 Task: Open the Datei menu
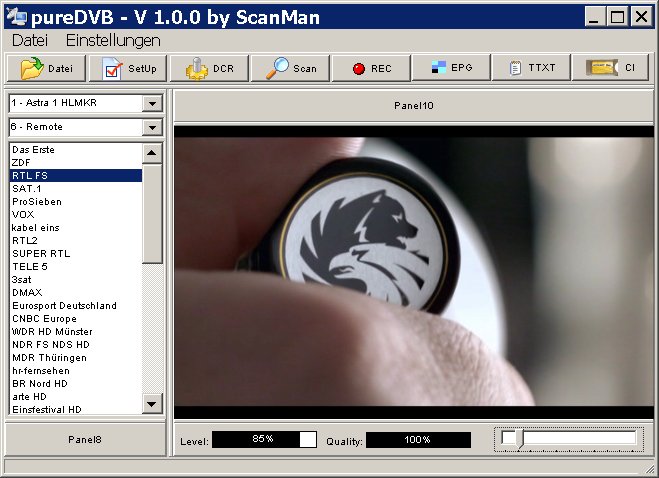tap(30, 40)
